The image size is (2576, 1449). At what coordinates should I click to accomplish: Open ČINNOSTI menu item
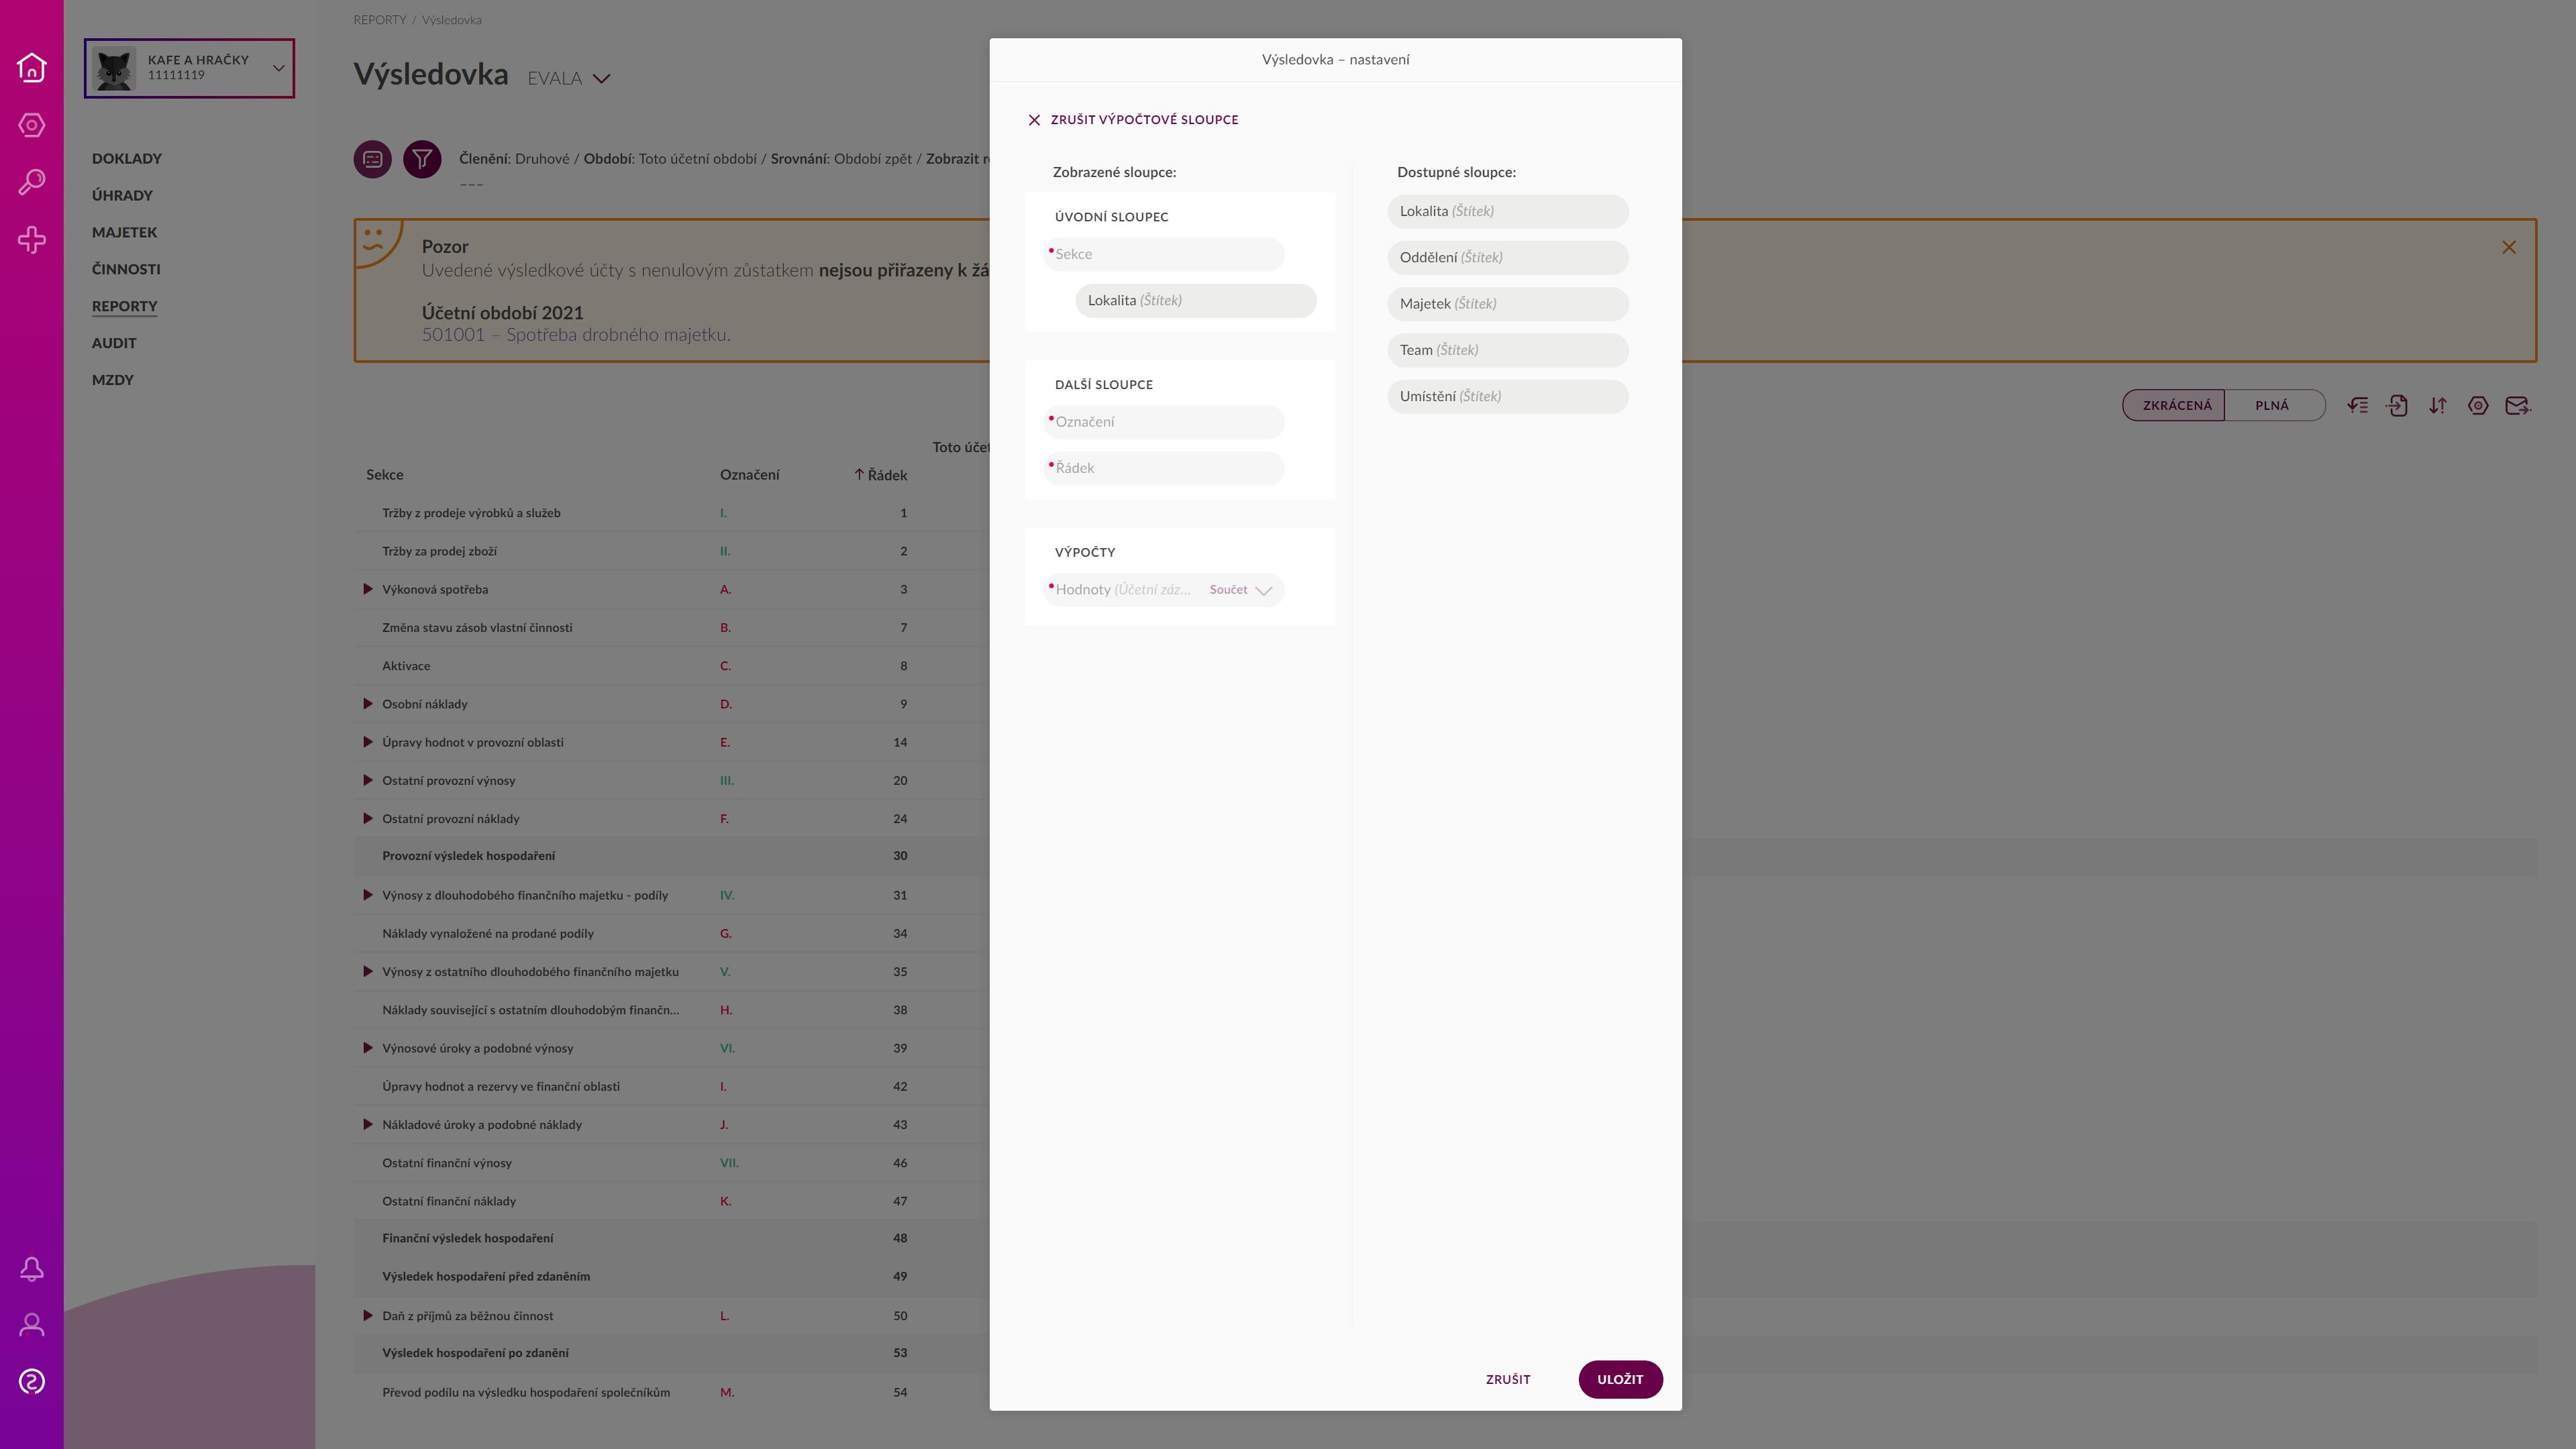pyautogui.click(x=126, y=270)
